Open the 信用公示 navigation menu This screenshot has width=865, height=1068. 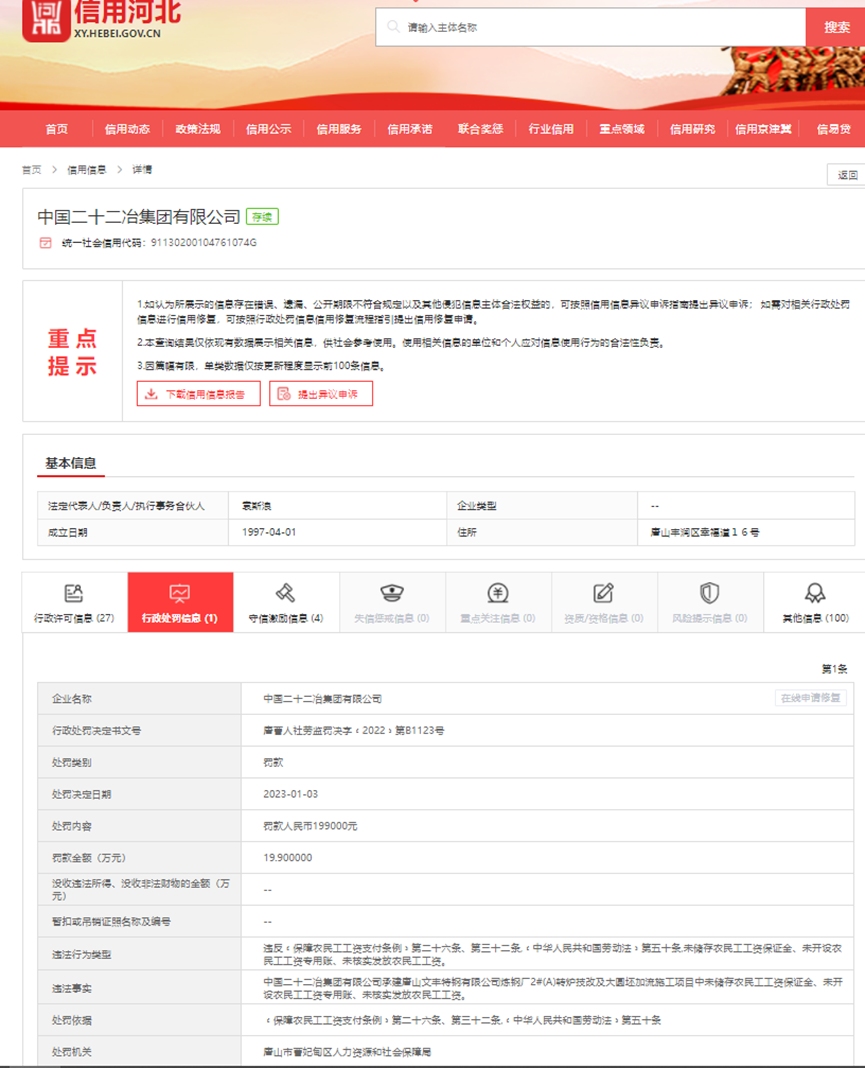[x=268, y=129]
